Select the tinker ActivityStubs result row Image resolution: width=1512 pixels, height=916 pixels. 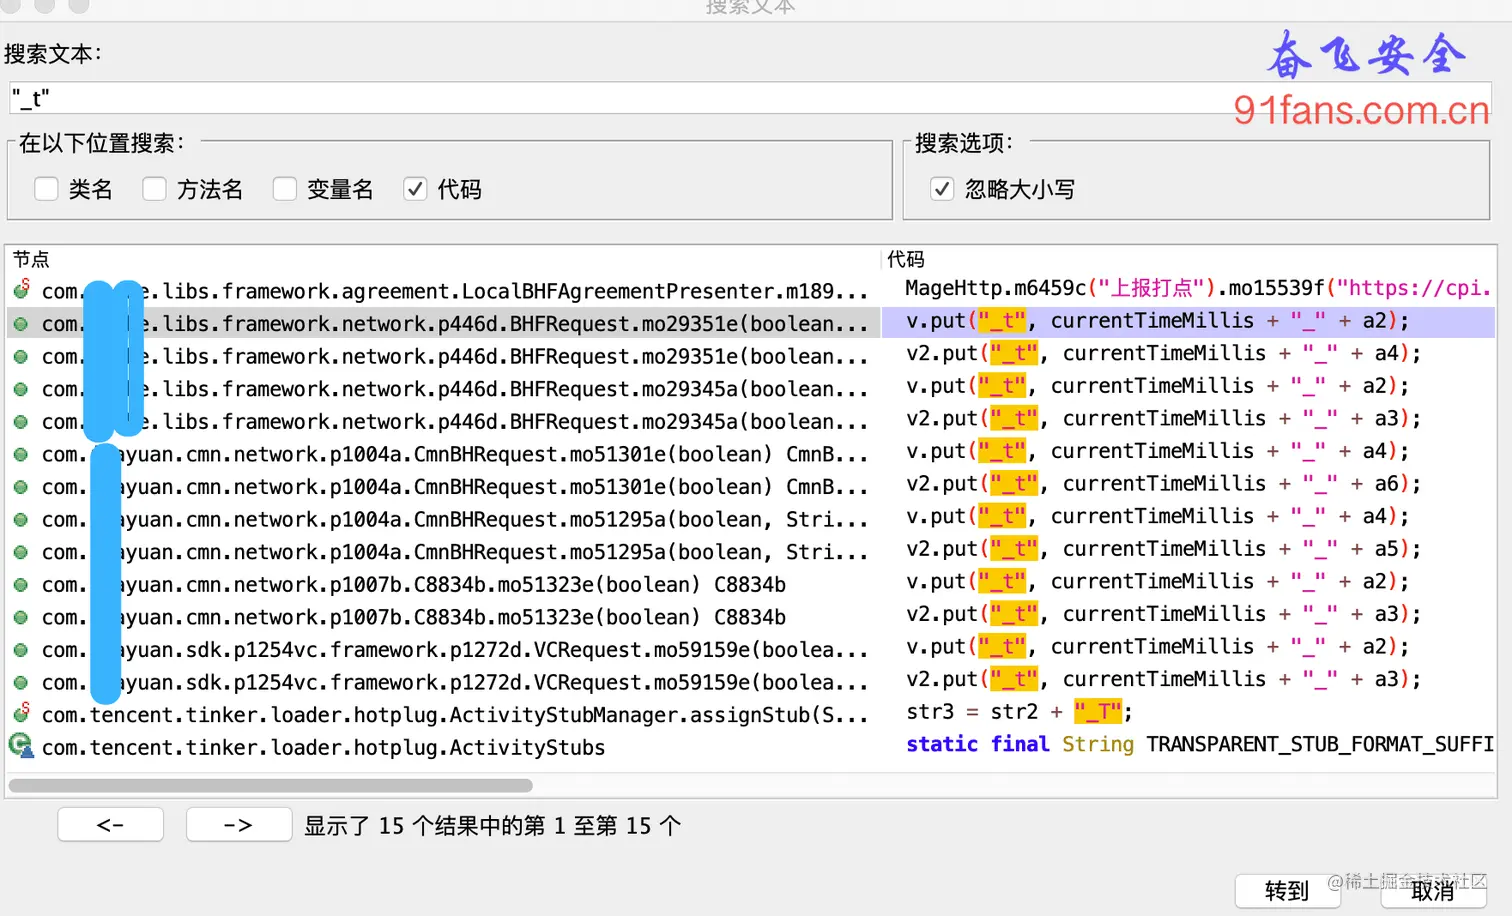point(443,747)
